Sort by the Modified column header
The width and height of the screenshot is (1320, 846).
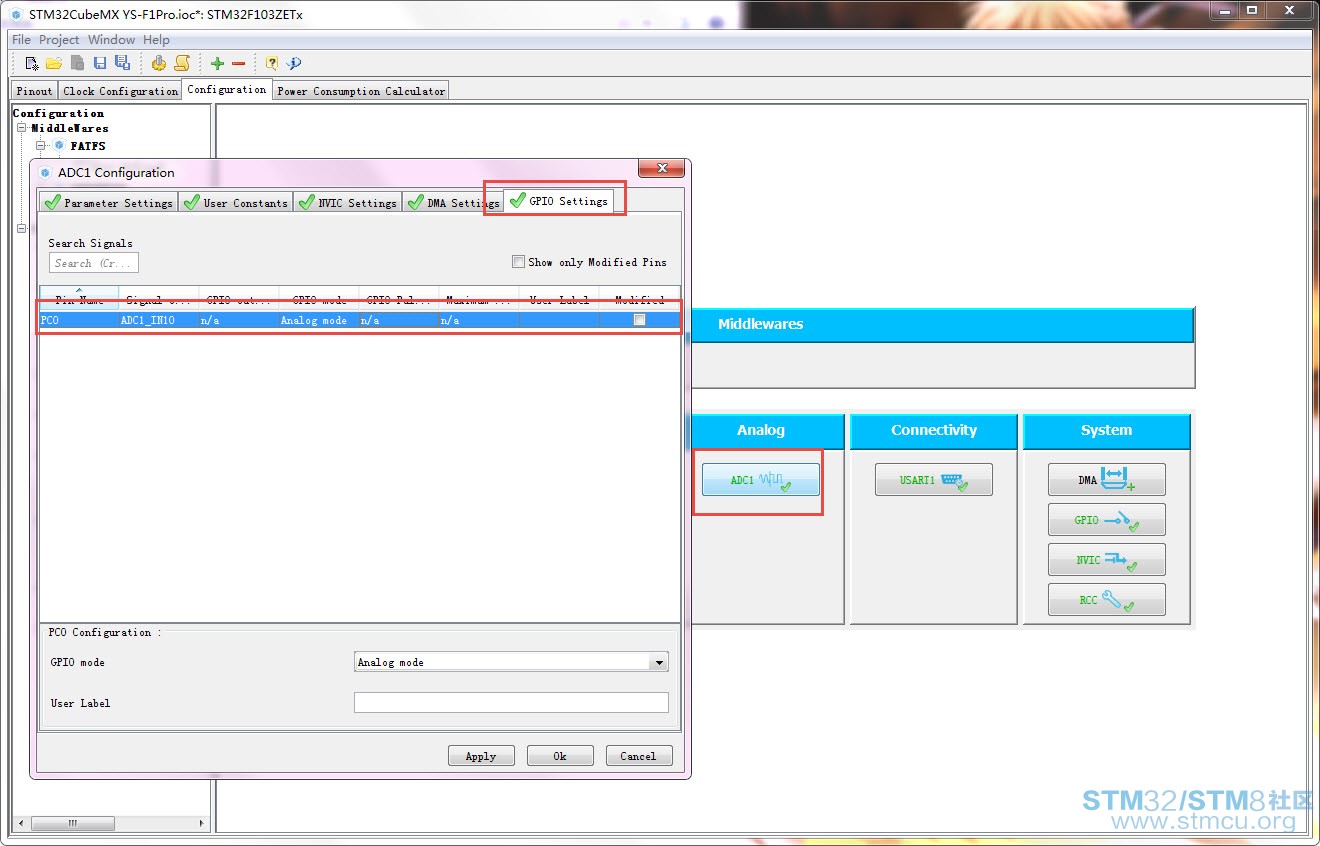tap(639, 298)
